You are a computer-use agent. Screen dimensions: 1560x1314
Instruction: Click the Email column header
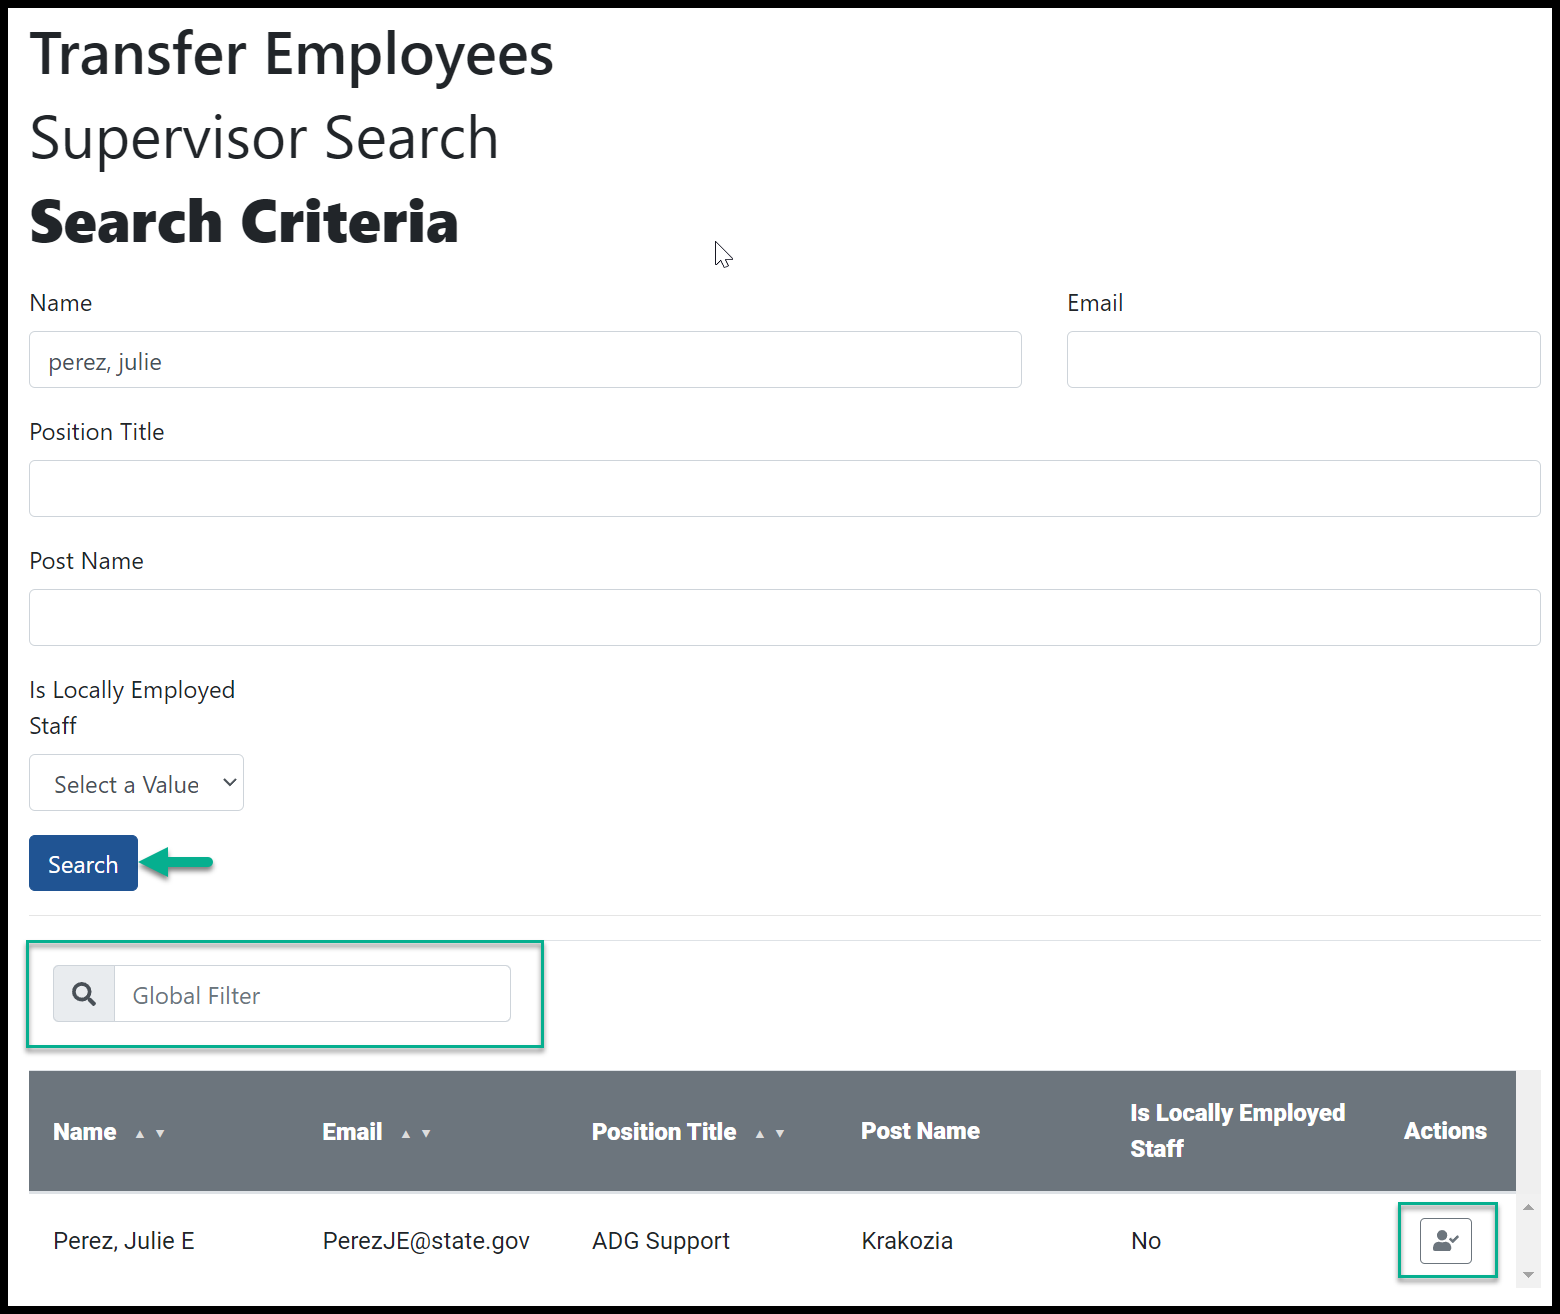(352, 1132)
